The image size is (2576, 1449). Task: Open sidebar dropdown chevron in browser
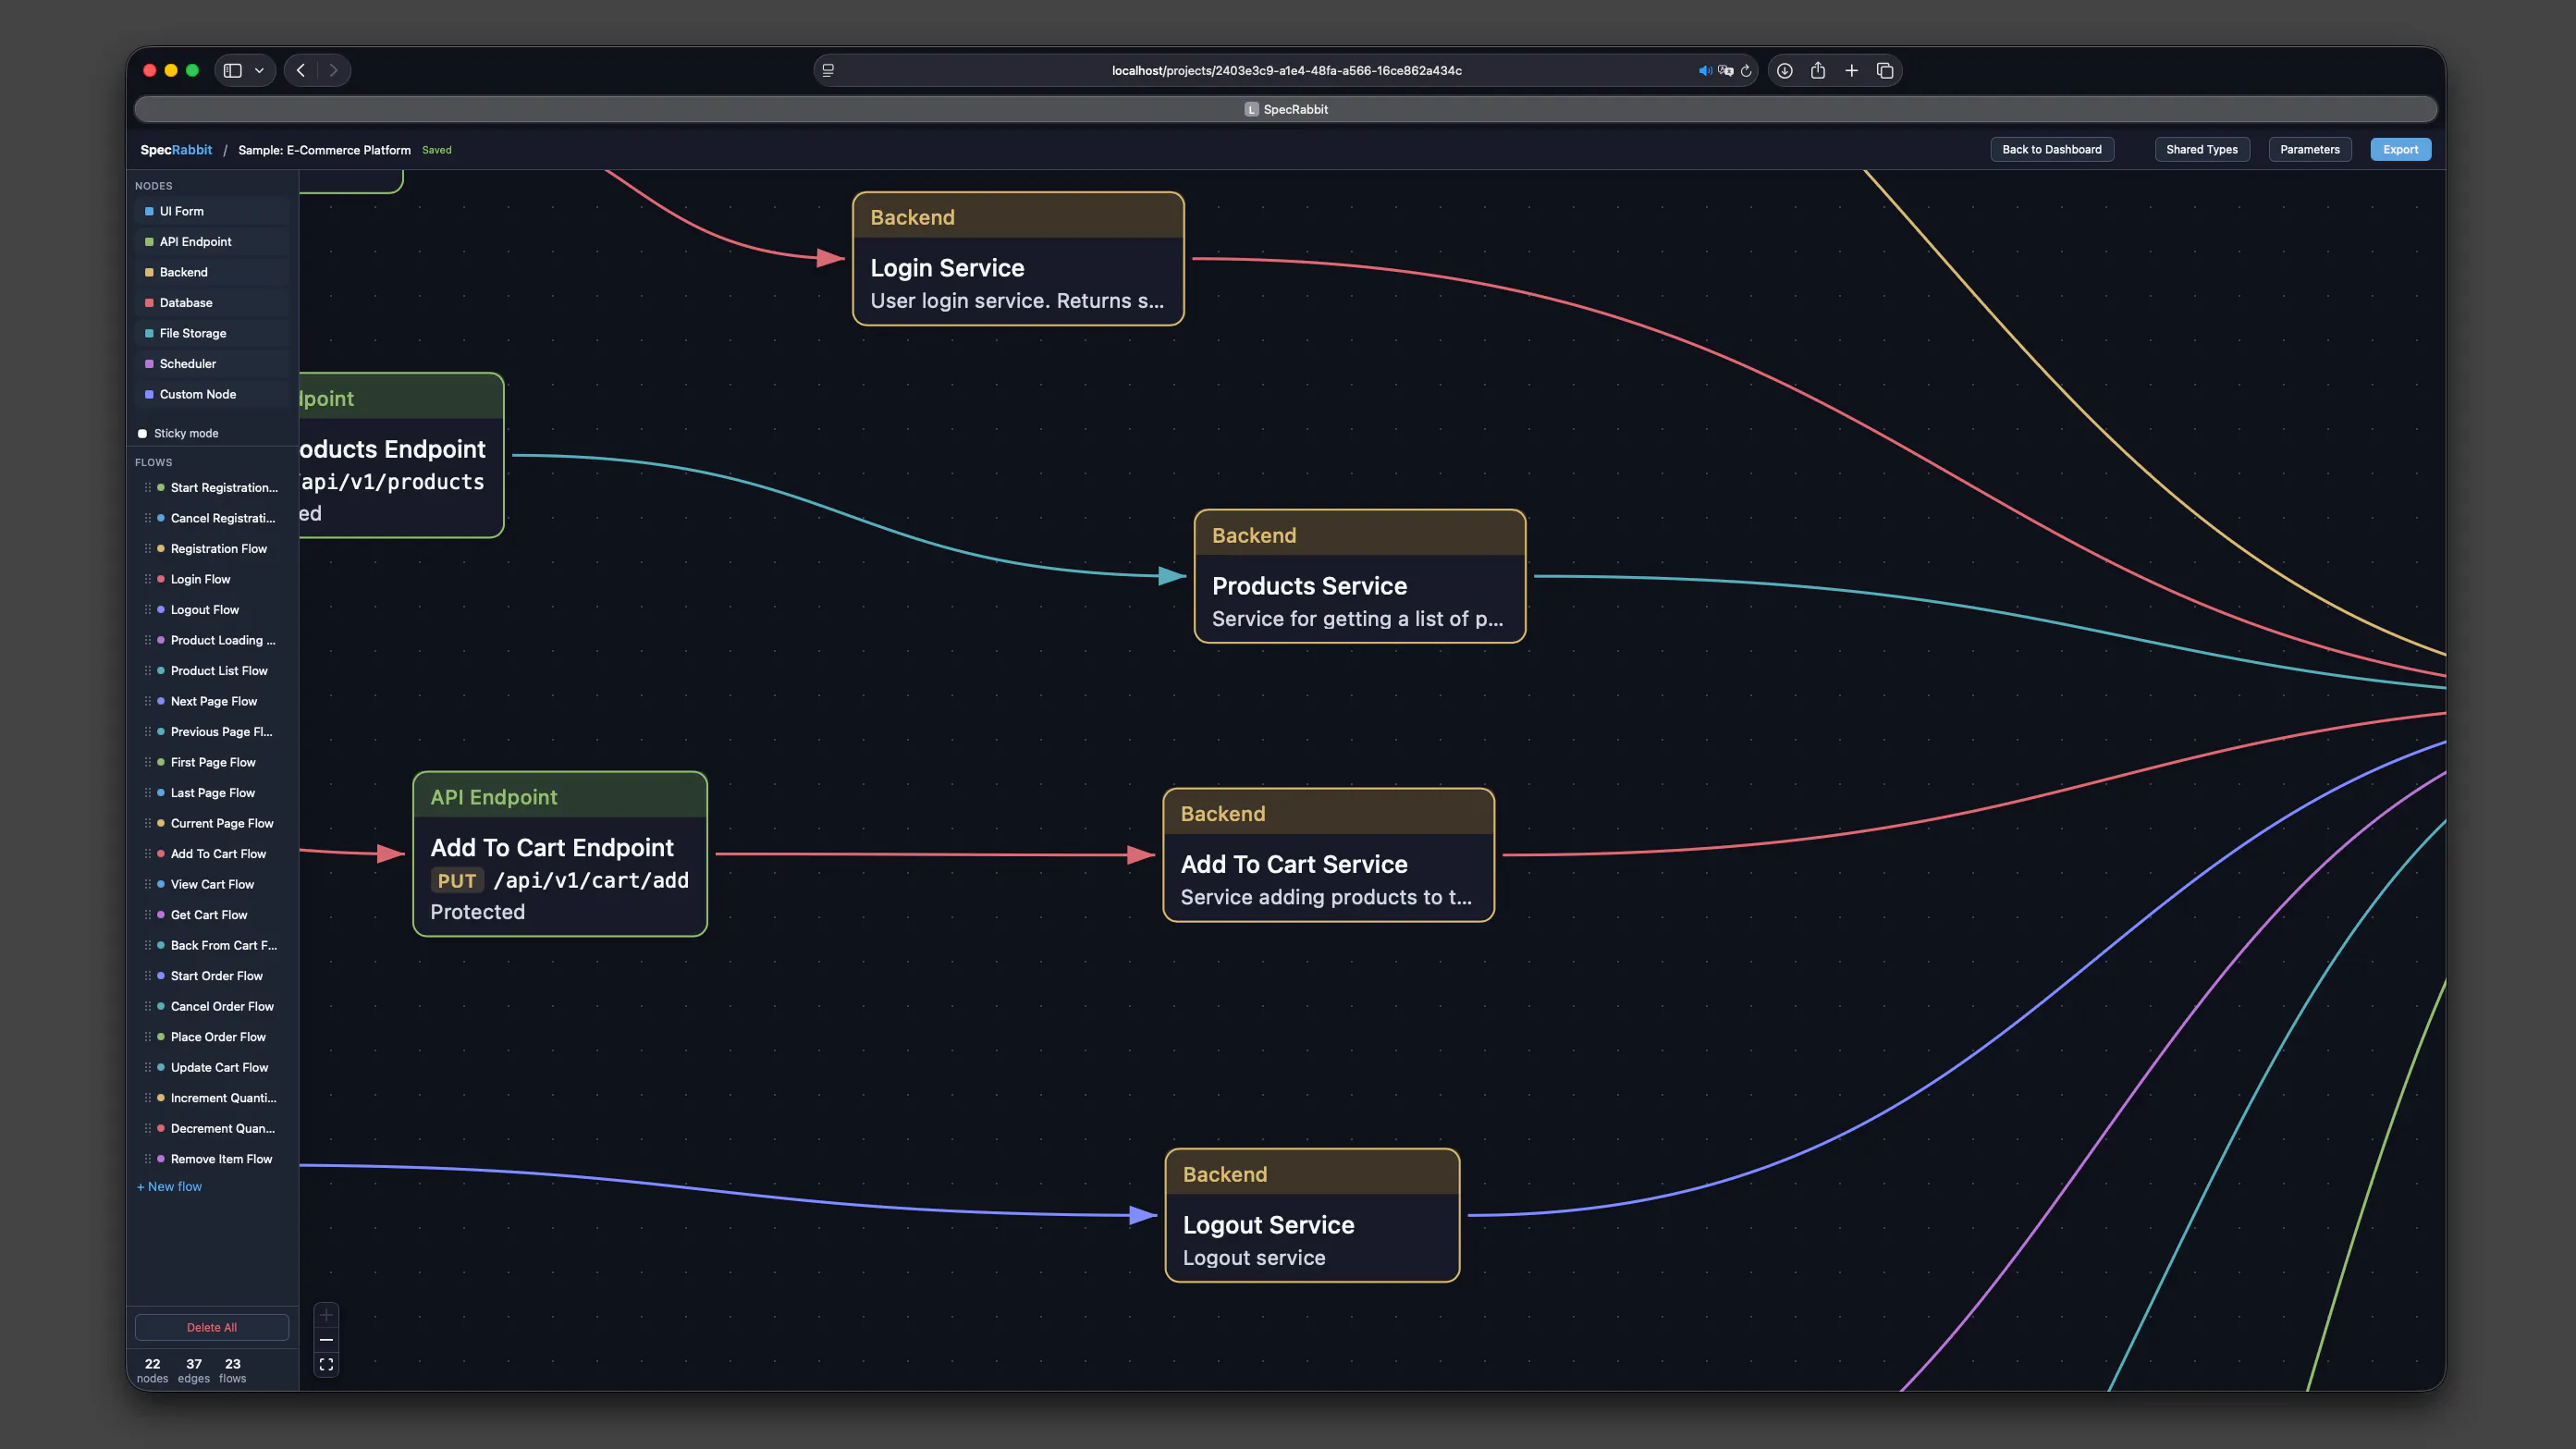pyautogui.click(x=259, y=70)
